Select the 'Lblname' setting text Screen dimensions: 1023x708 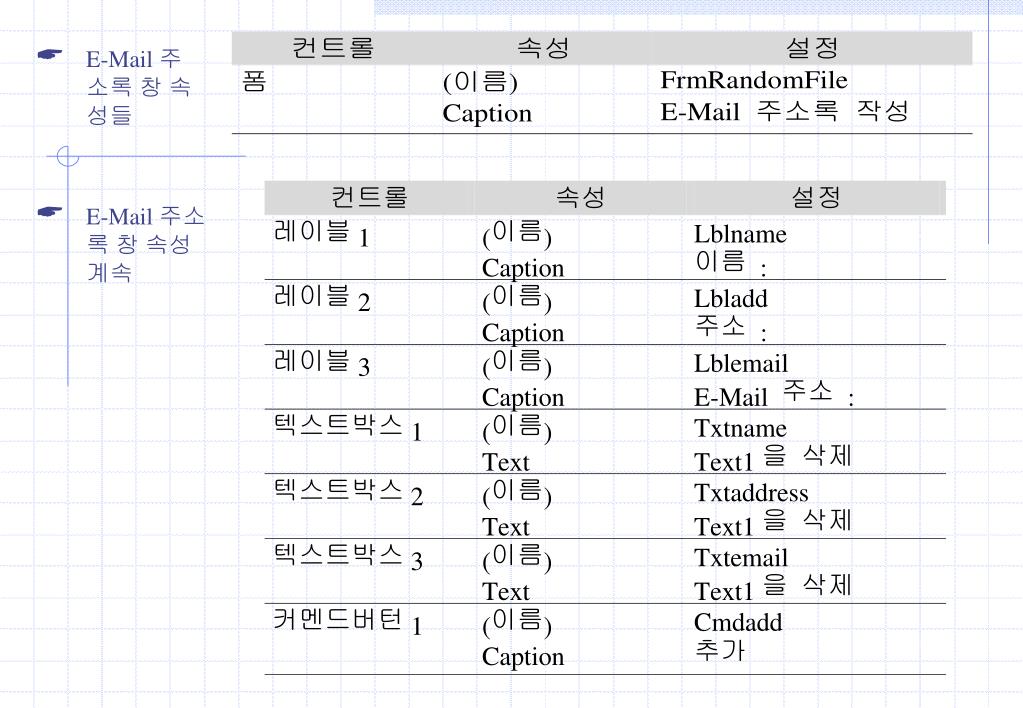tap(740, 235)
